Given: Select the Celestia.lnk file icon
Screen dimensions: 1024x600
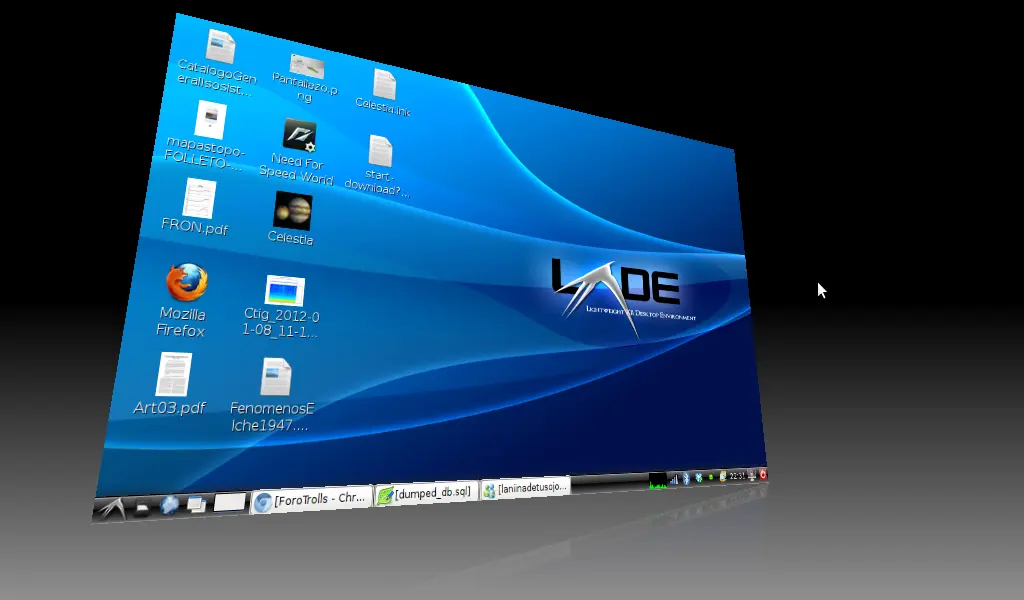Looking at the screenshot, I should [x=385, y=85].
